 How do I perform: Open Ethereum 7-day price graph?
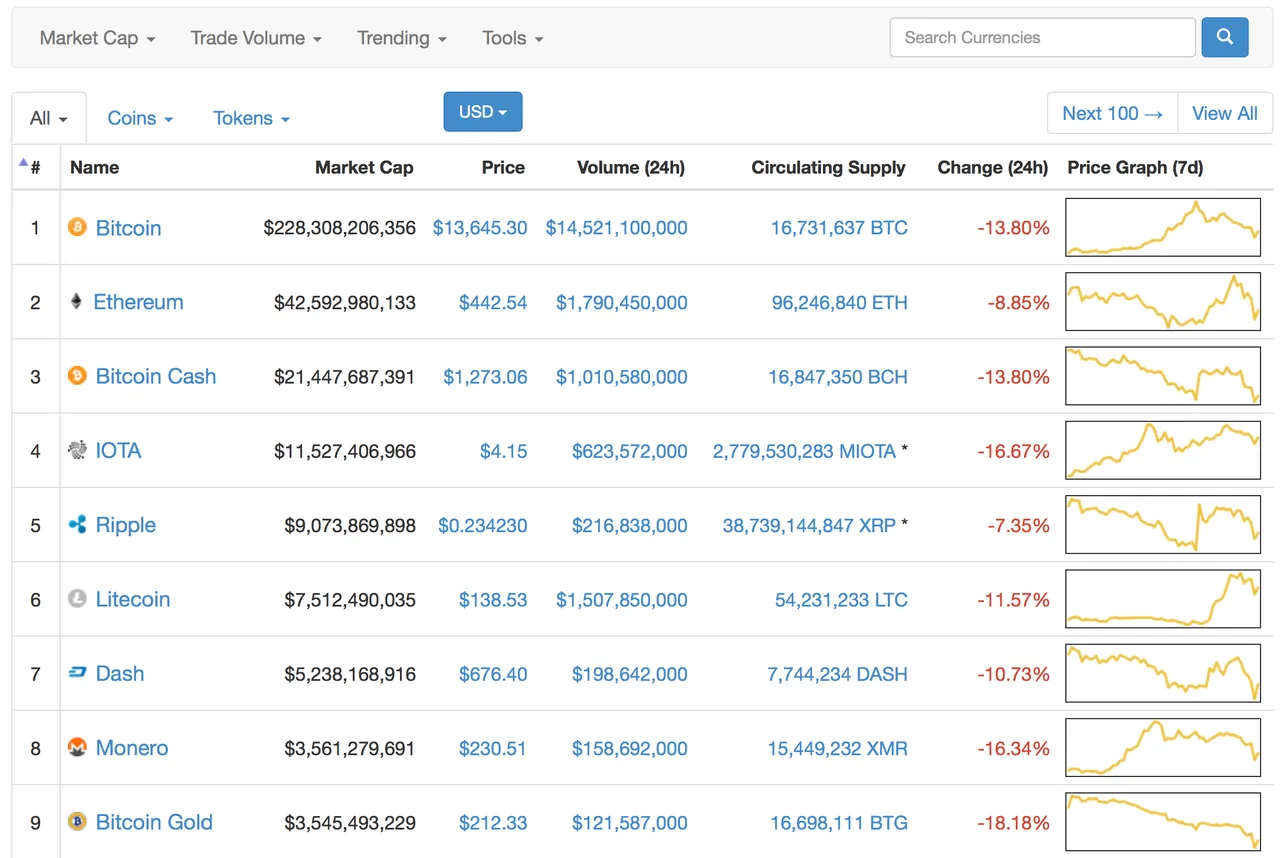point(1163,301)
